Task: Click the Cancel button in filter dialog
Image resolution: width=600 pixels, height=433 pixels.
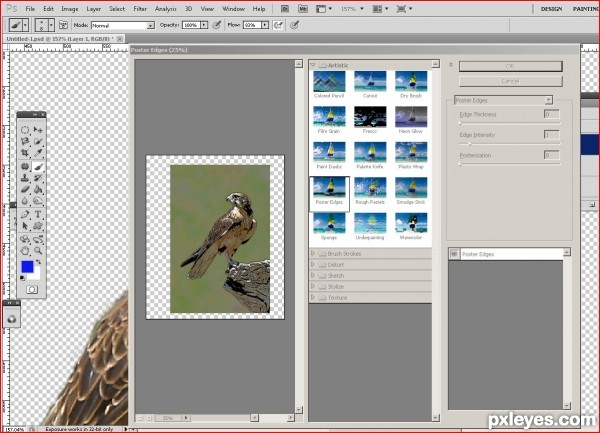Action: 510,81
